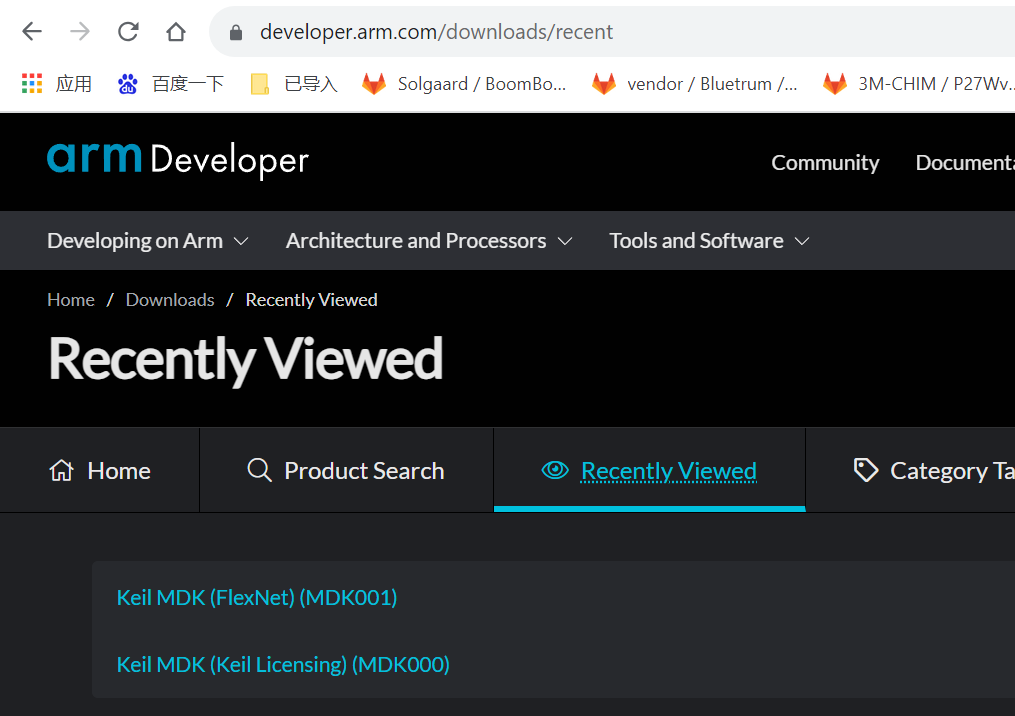Open the vendor / Bluetrum GitLab bookmark
This screenshot has height=716, width=1015.
click(x=695, y=84)
